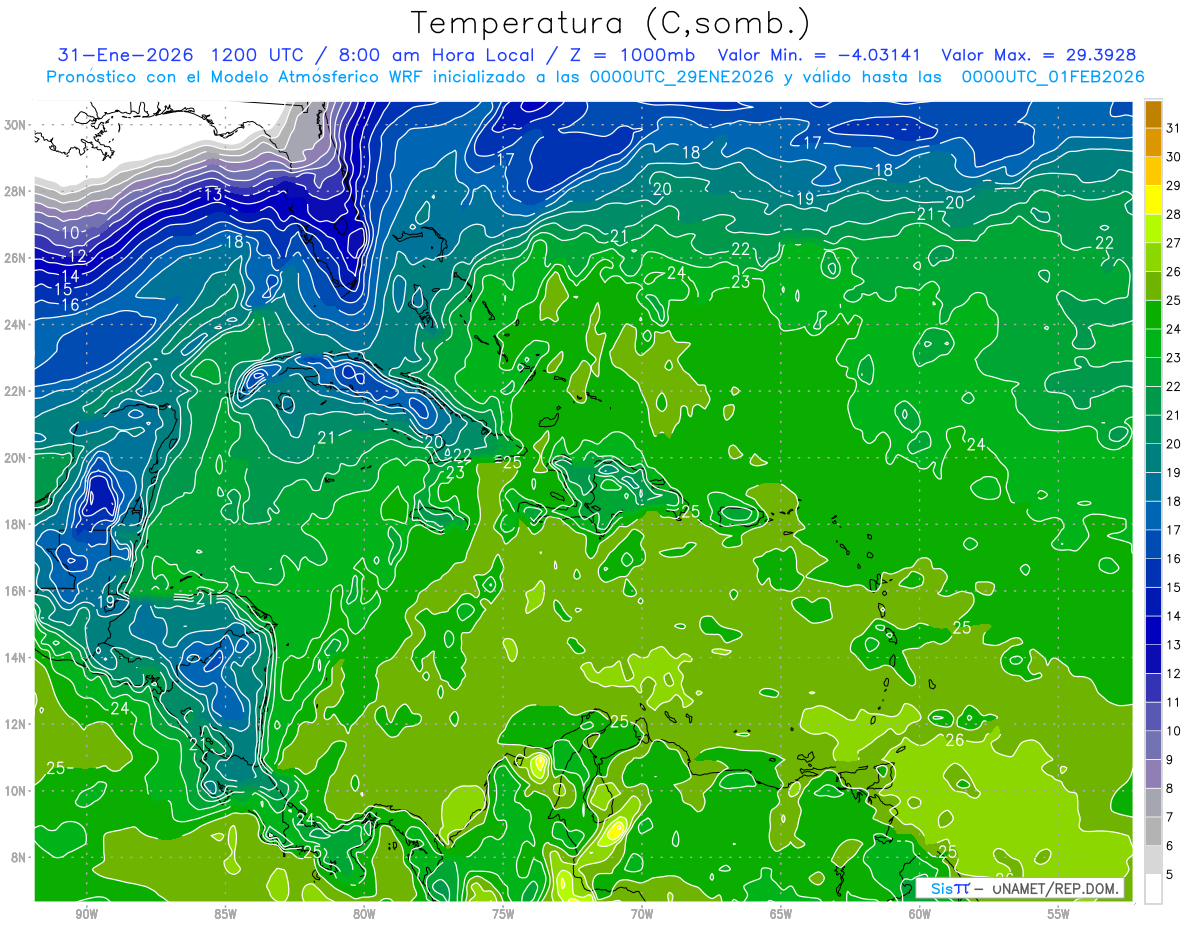Click the '16N' latitude axis label
Screen dimensions: 1200x927
pos(17,591)
